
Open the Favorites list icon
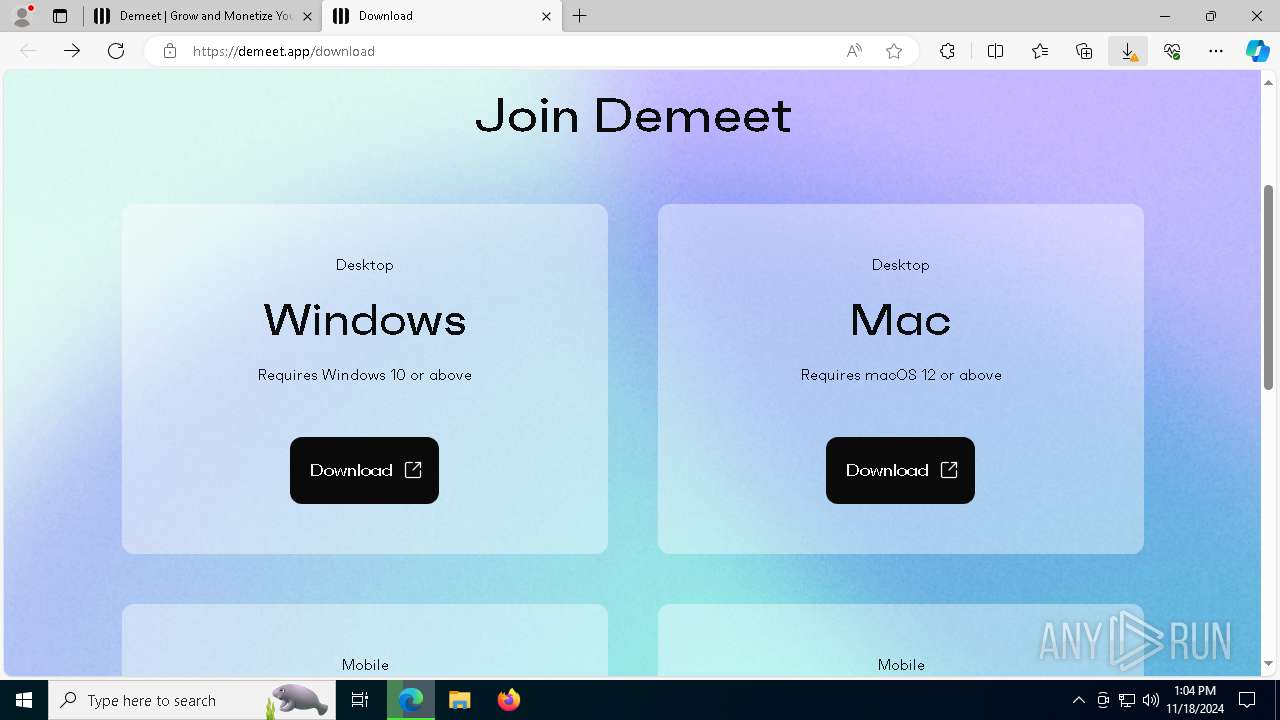1040,51
